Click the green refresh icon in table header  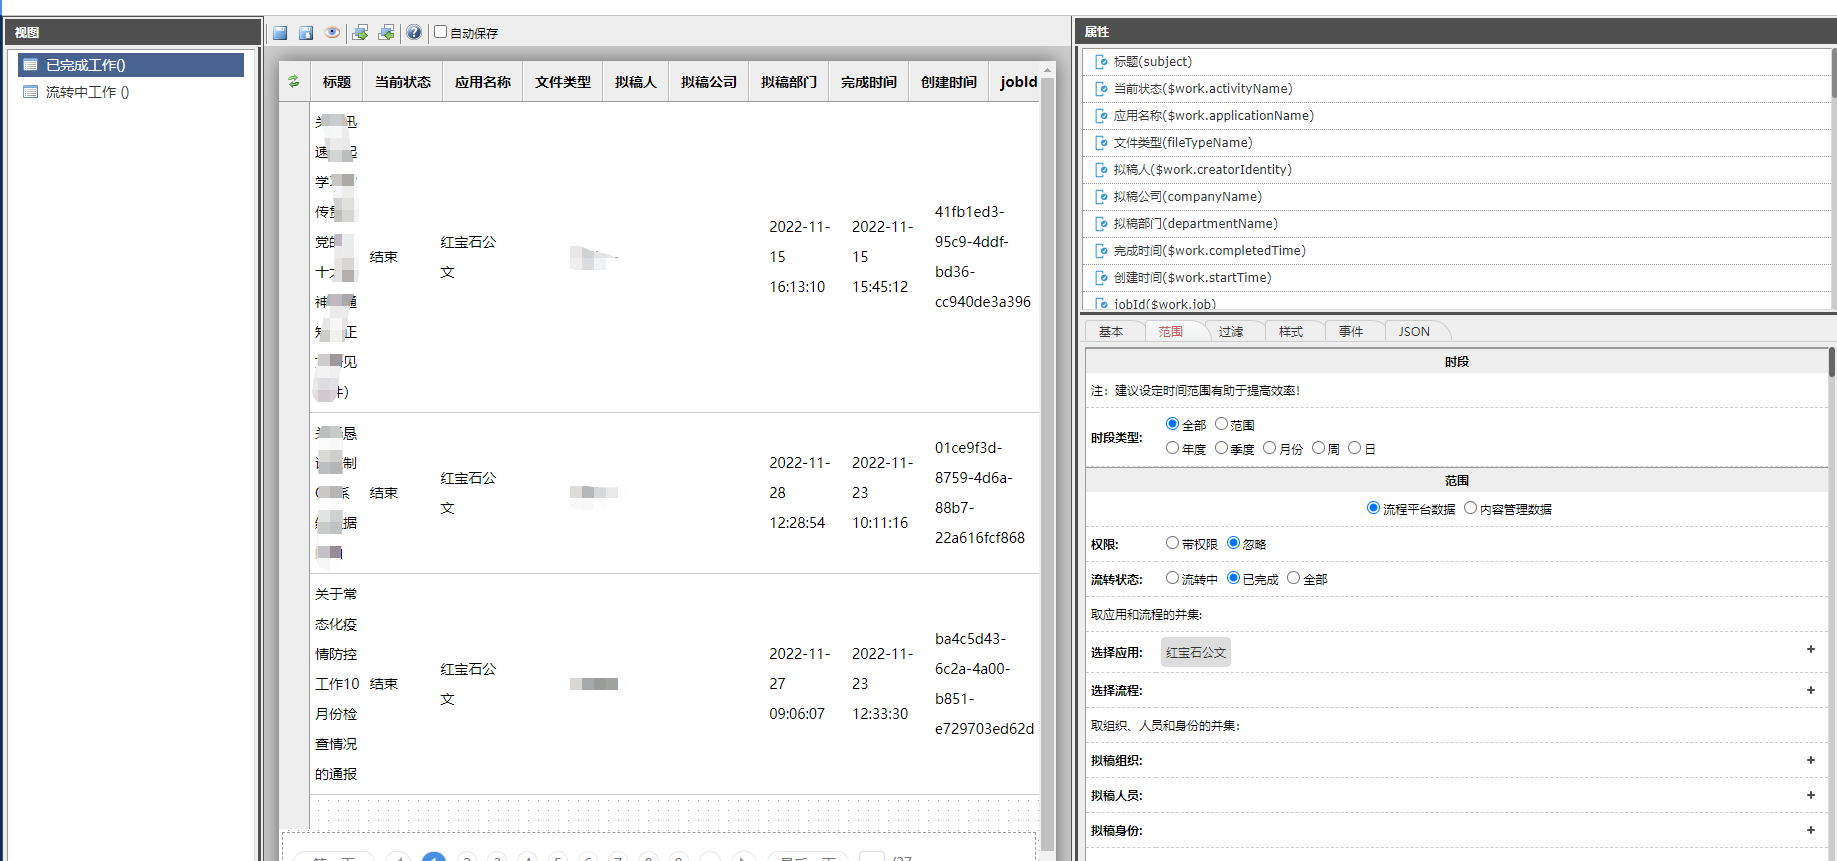293,82
